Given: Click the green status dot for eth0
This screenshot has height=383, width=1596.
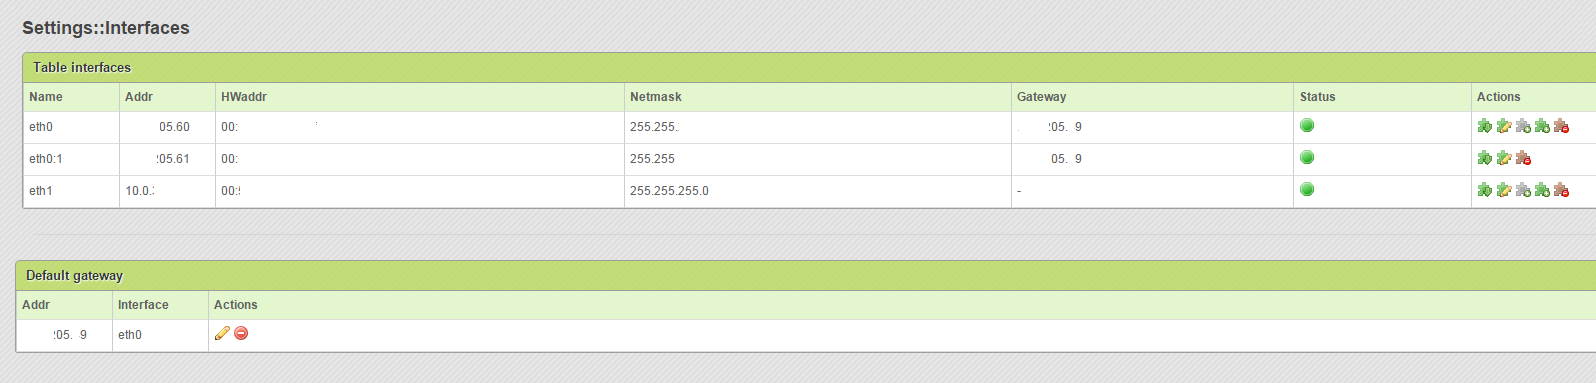Looking at the screenshot, I should 1307,125.
